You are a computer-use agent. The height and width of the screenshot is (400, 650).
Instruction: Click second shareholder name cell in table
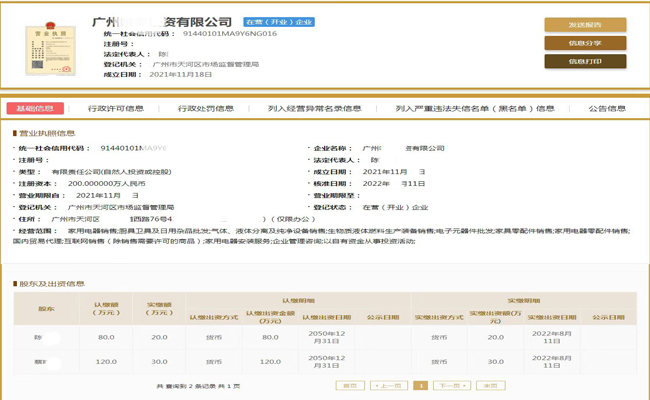pos(46,362)
